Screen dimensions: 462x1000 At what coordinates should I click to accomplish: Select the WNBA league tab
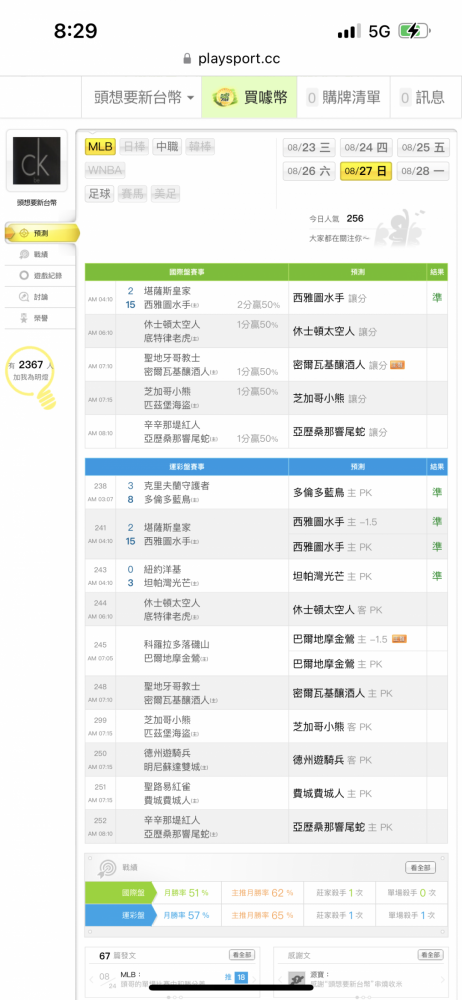coord(105,170)
